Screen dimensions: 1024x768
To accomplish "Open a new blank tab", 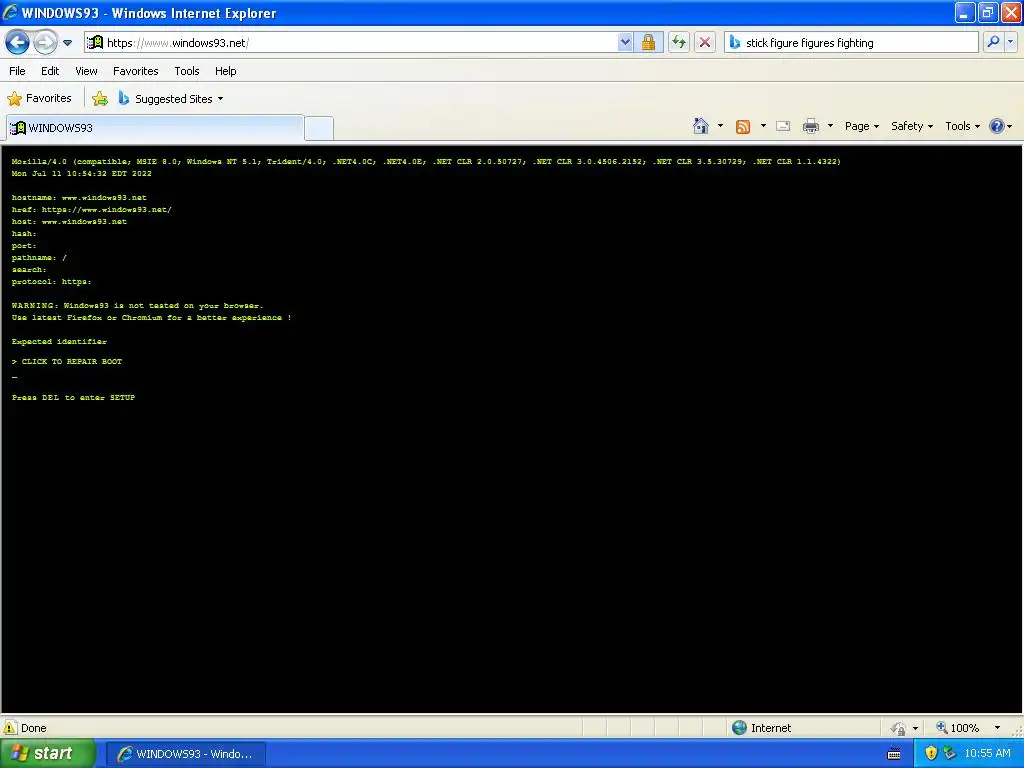I will pos(319,128).
